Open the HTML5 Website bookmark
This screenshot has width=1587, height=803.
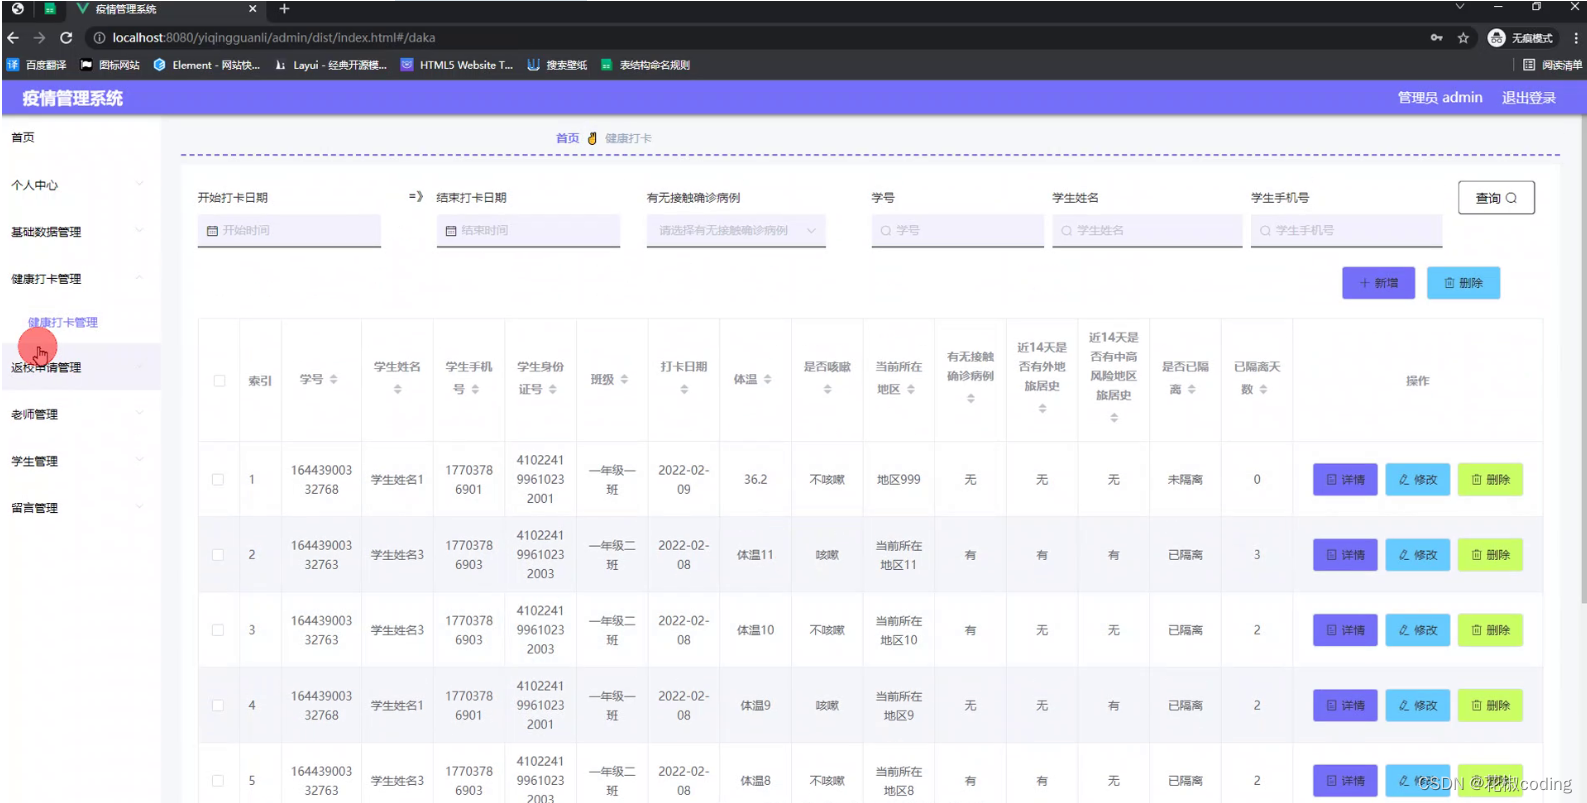point(457,65)
